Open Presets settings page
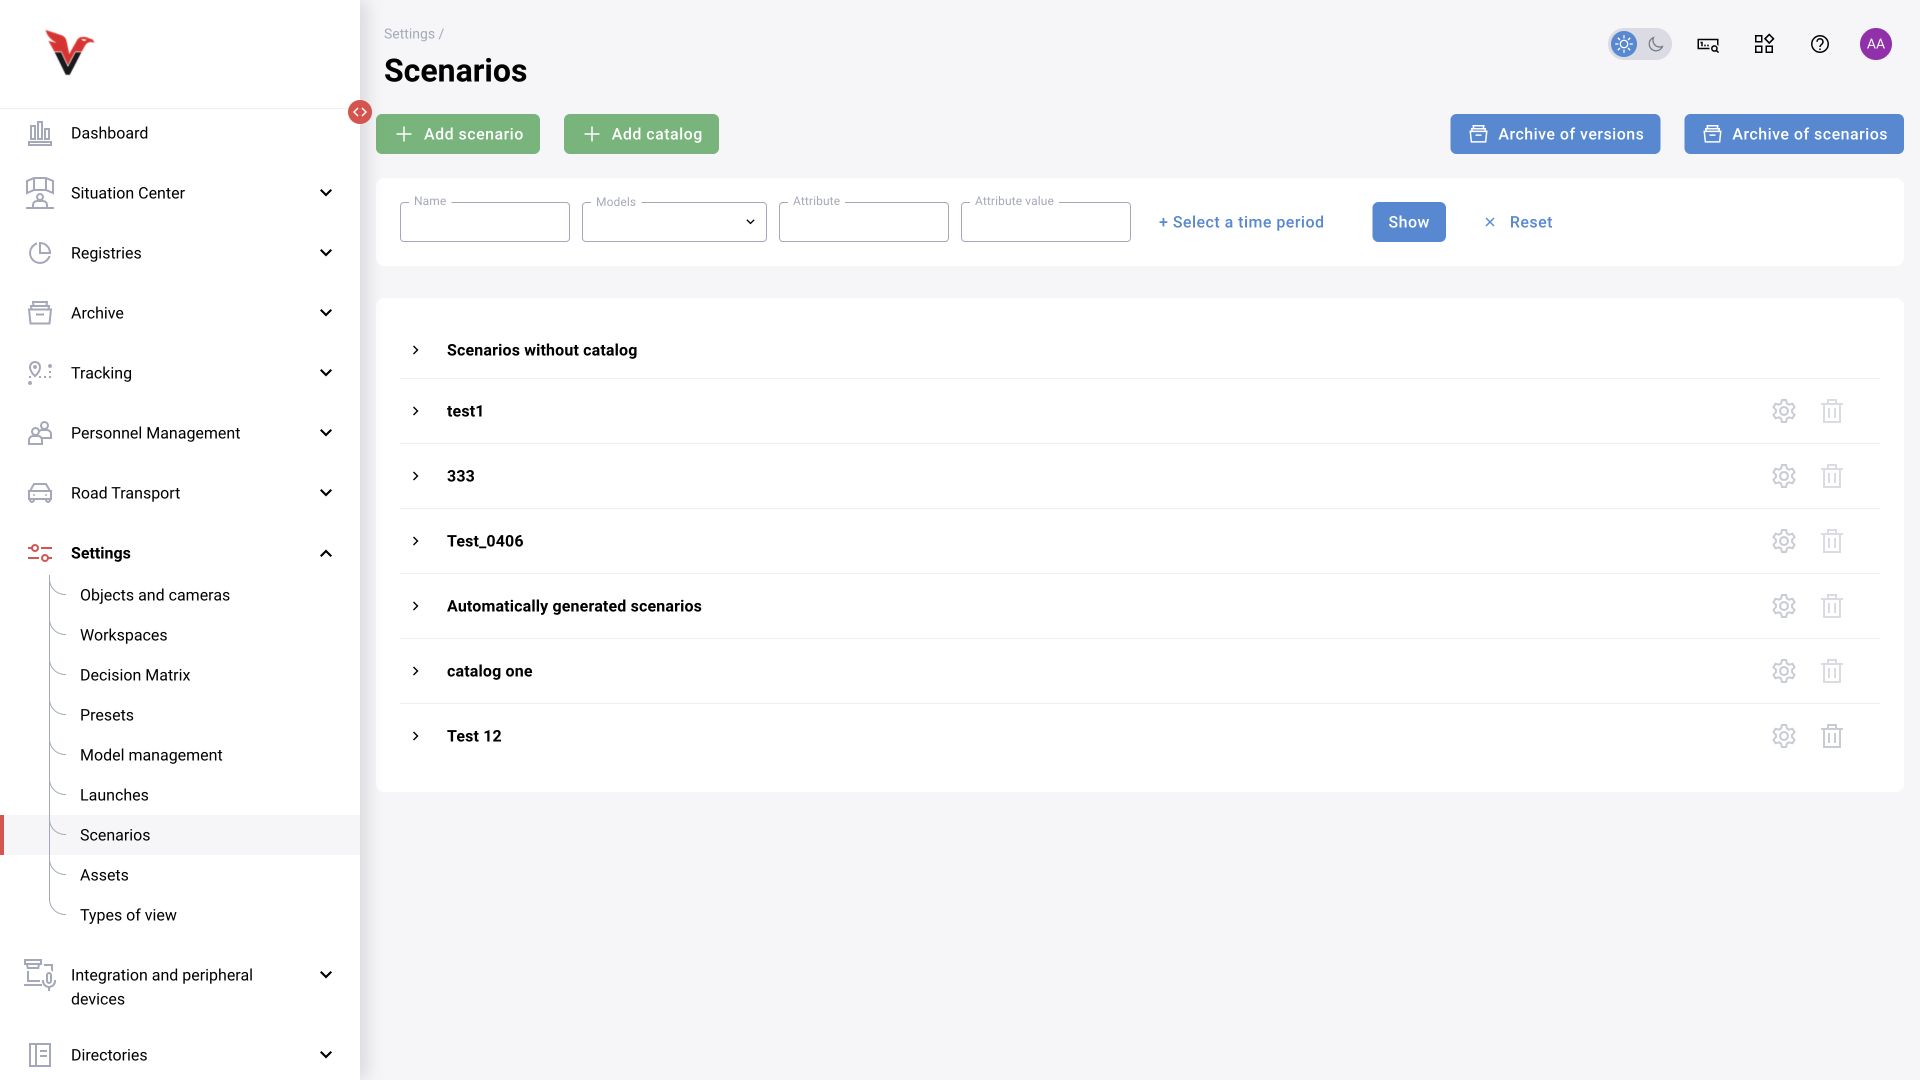 pyautogui.click(x=107, y=715)
